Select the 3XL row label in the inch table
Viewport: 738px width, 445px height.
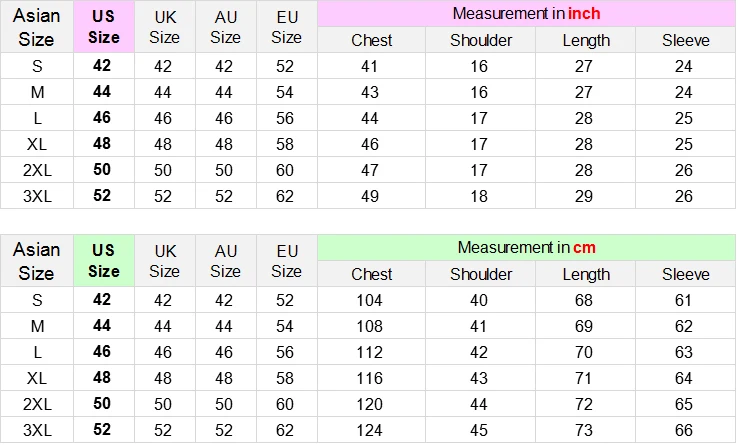tap(37, 196)
